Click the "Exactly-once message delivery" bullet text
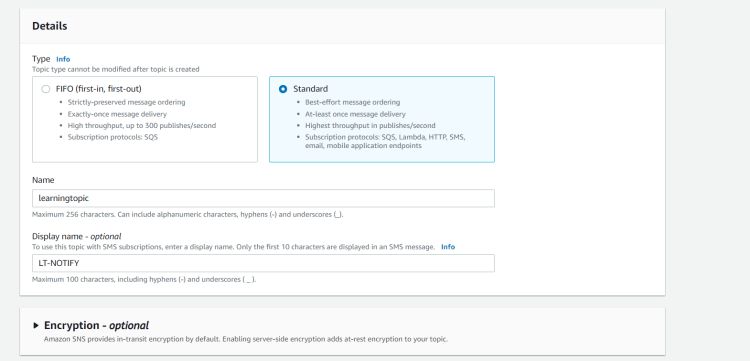 point(117,114)
